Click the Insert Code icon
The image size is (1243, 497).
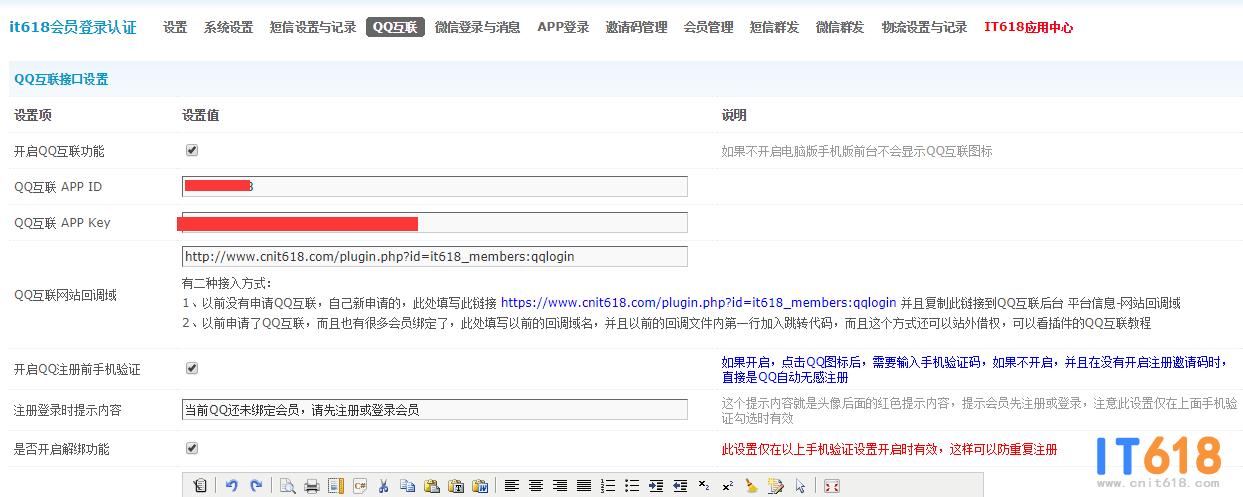[360, 486]
